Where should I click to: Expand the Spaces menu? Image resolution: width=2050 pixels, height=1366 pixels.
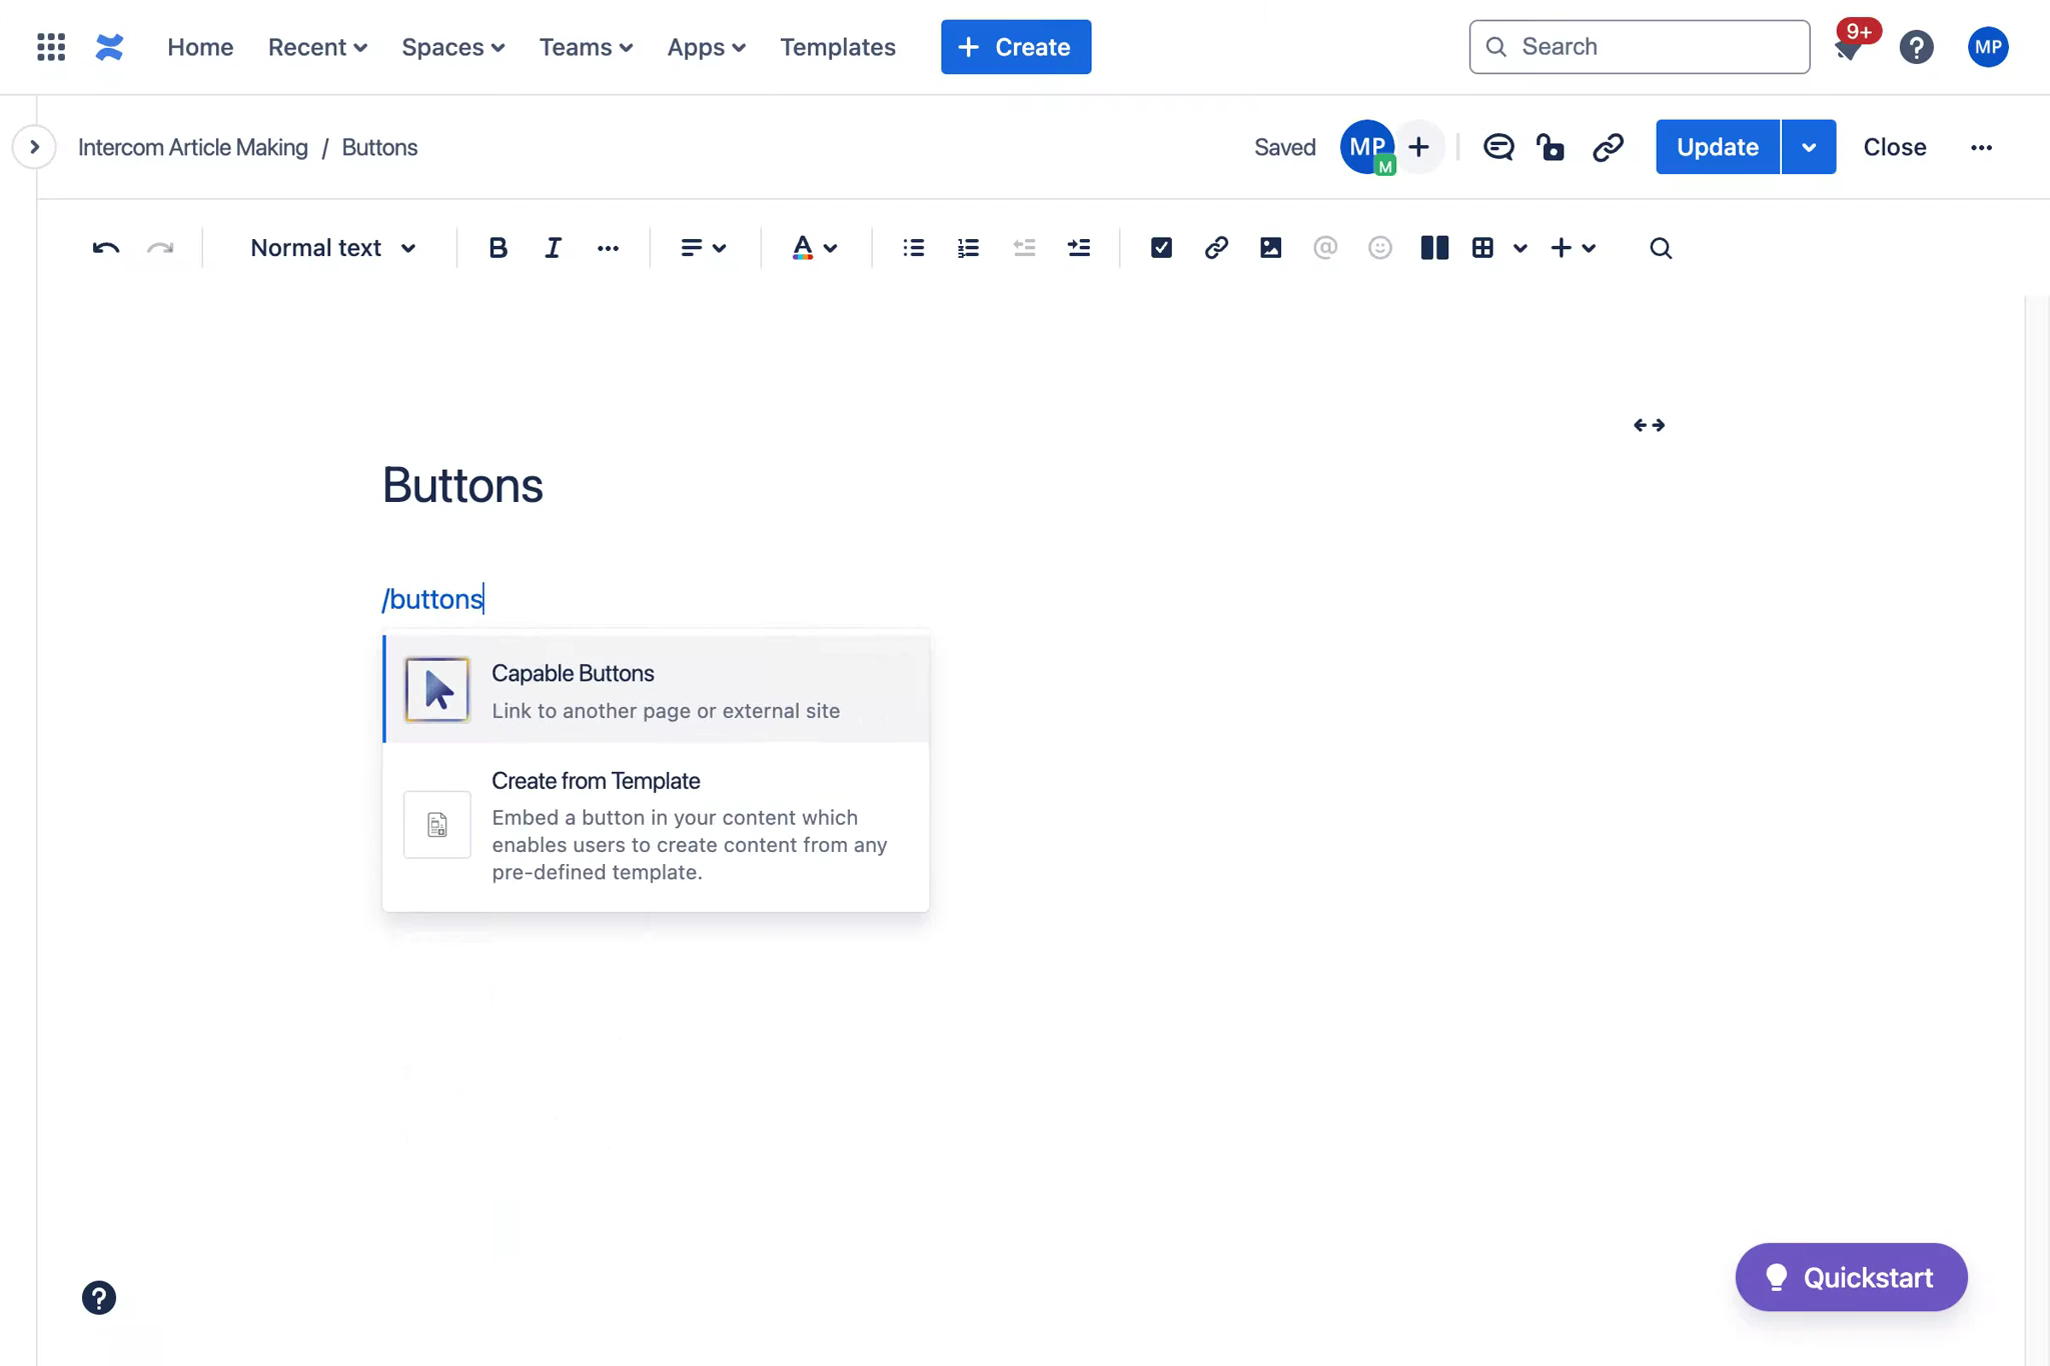(x=453, y=47)
